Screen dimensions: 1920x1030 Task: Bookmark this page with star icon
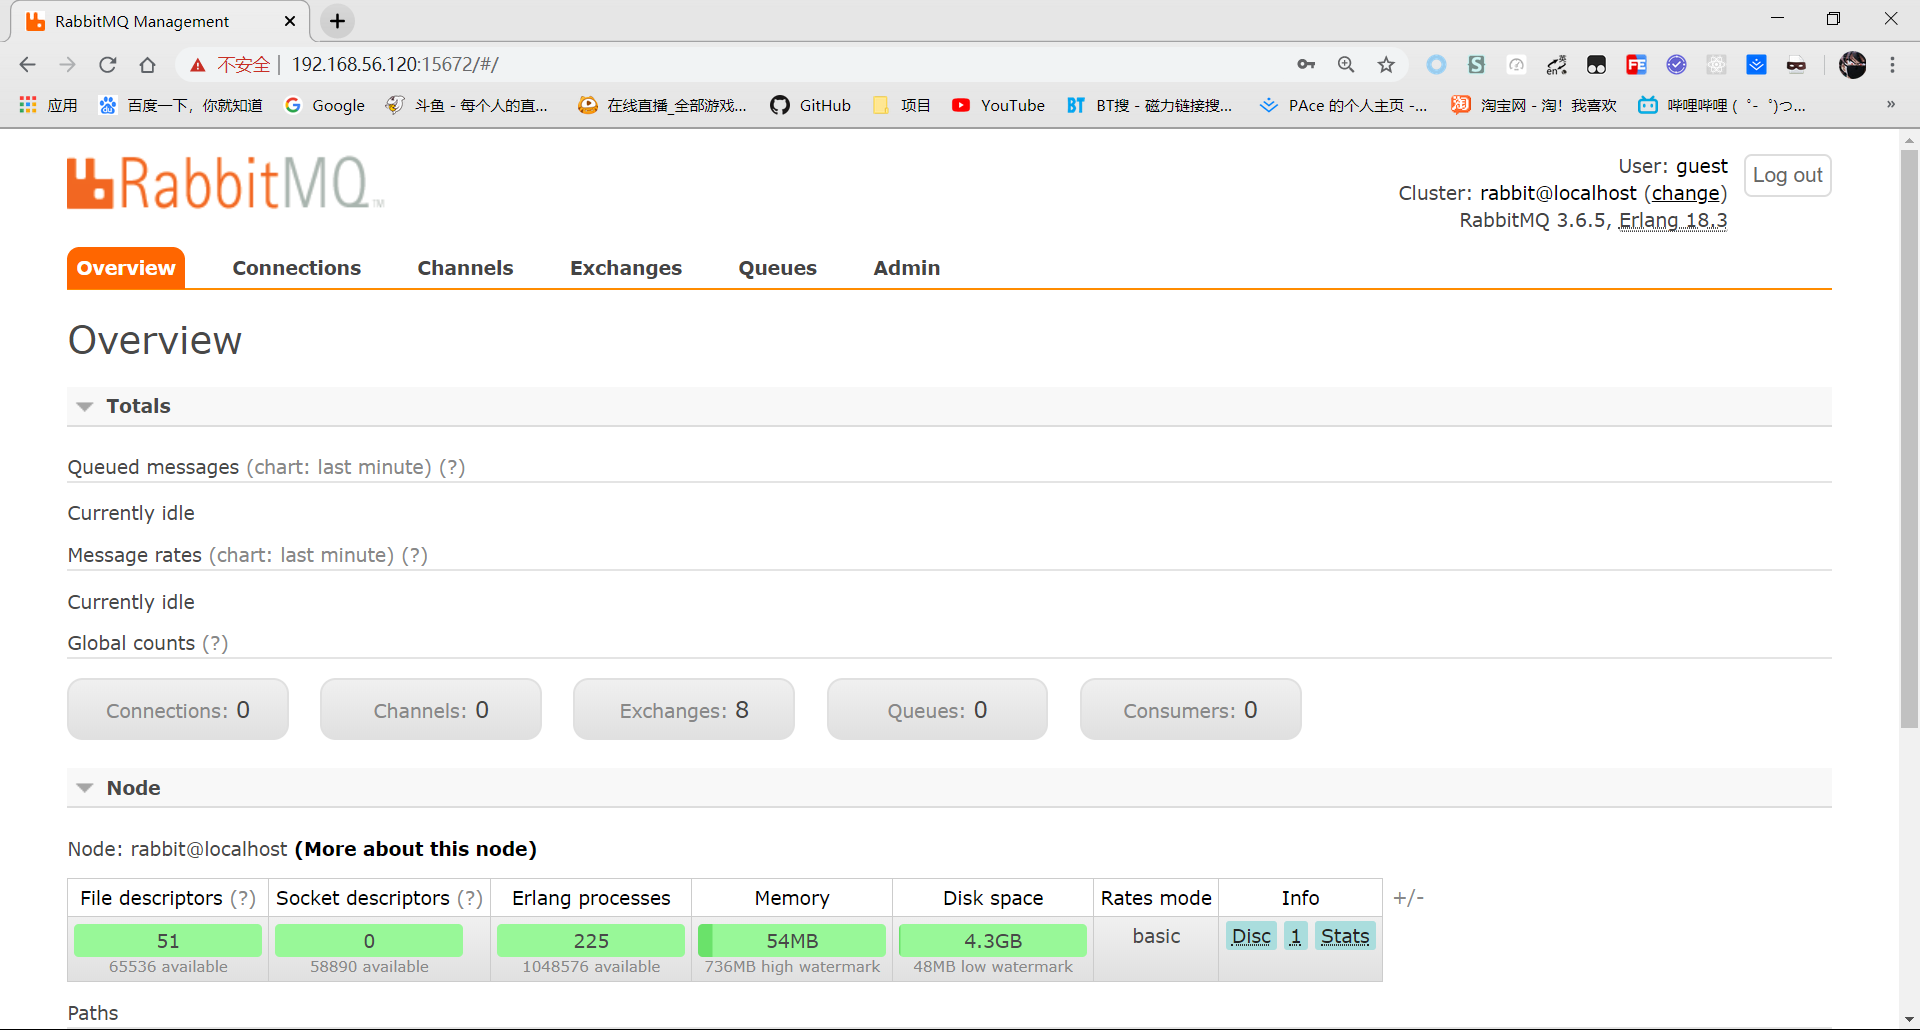click(x=1386, y=65)
